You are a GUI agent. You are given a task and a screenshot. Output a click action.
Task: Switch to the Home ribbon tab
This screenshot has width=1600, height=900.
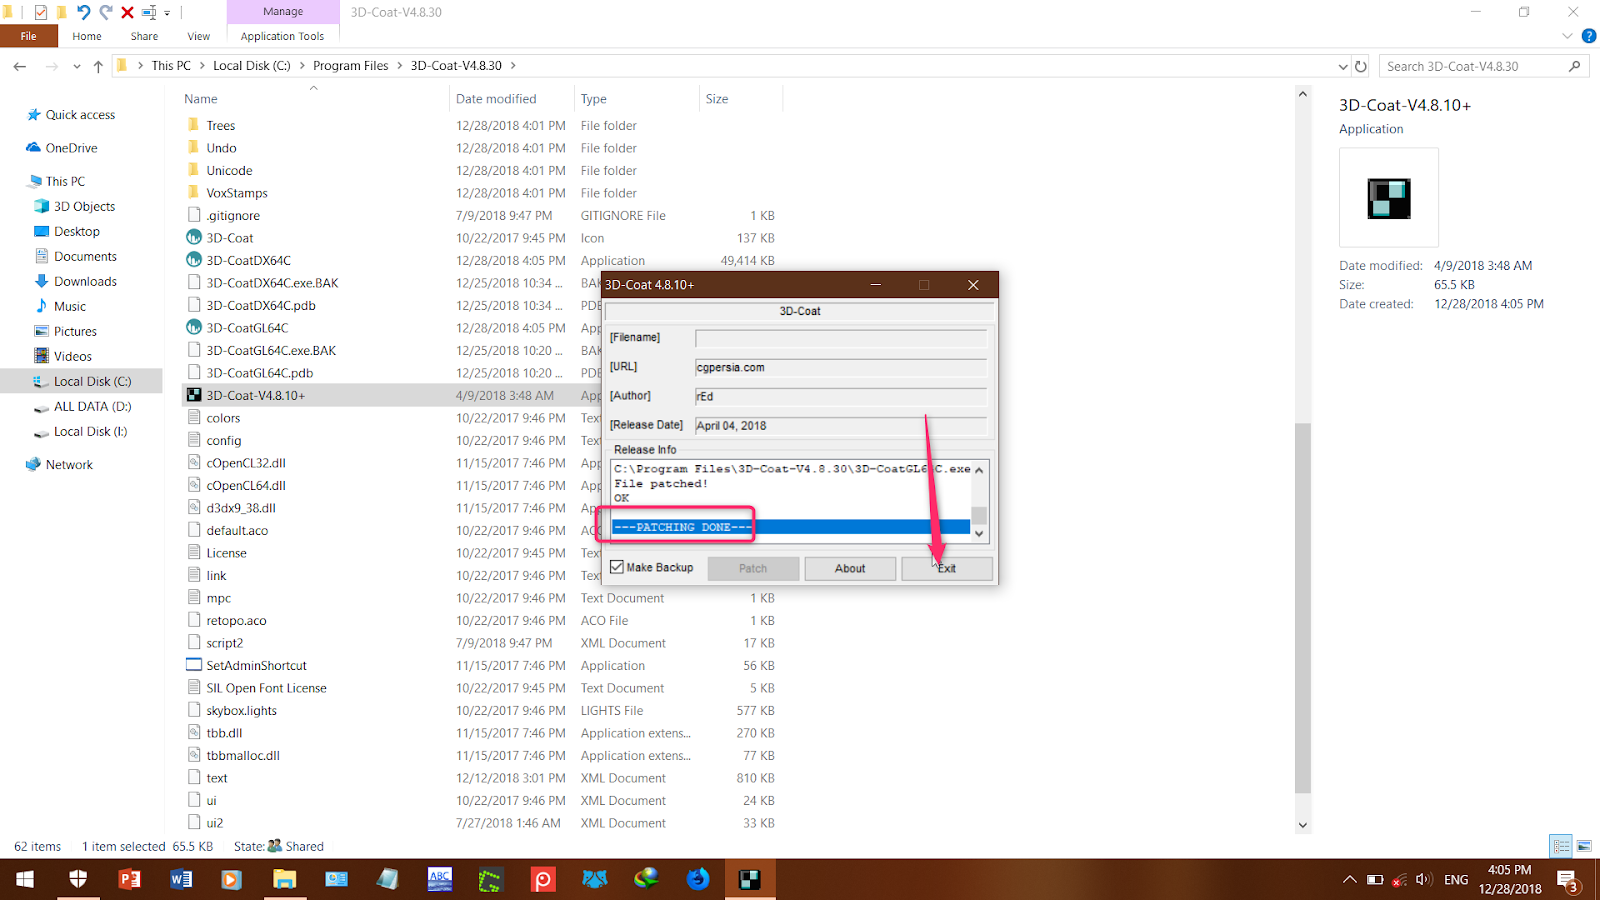[87, 36]
